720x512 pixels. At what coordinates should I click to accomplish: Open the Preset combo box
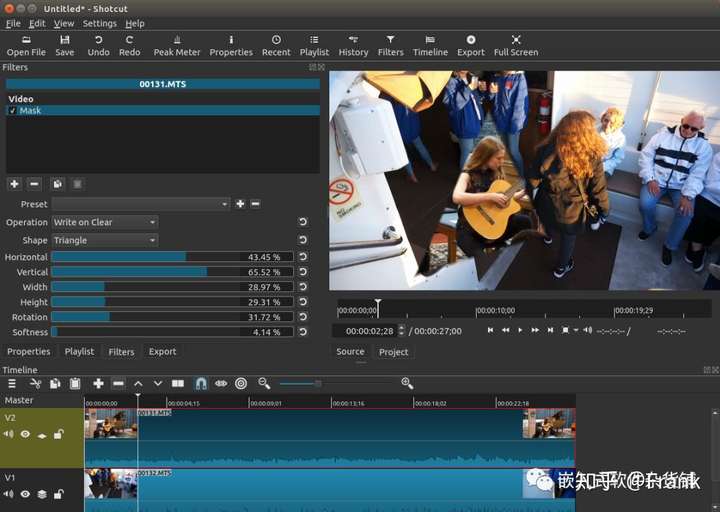[x=140, y=204]
